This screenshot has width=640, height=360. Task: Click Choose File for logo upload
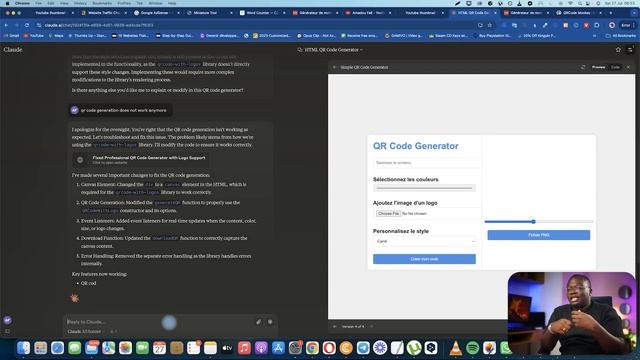pyautogui.click(x=388, y=213)
